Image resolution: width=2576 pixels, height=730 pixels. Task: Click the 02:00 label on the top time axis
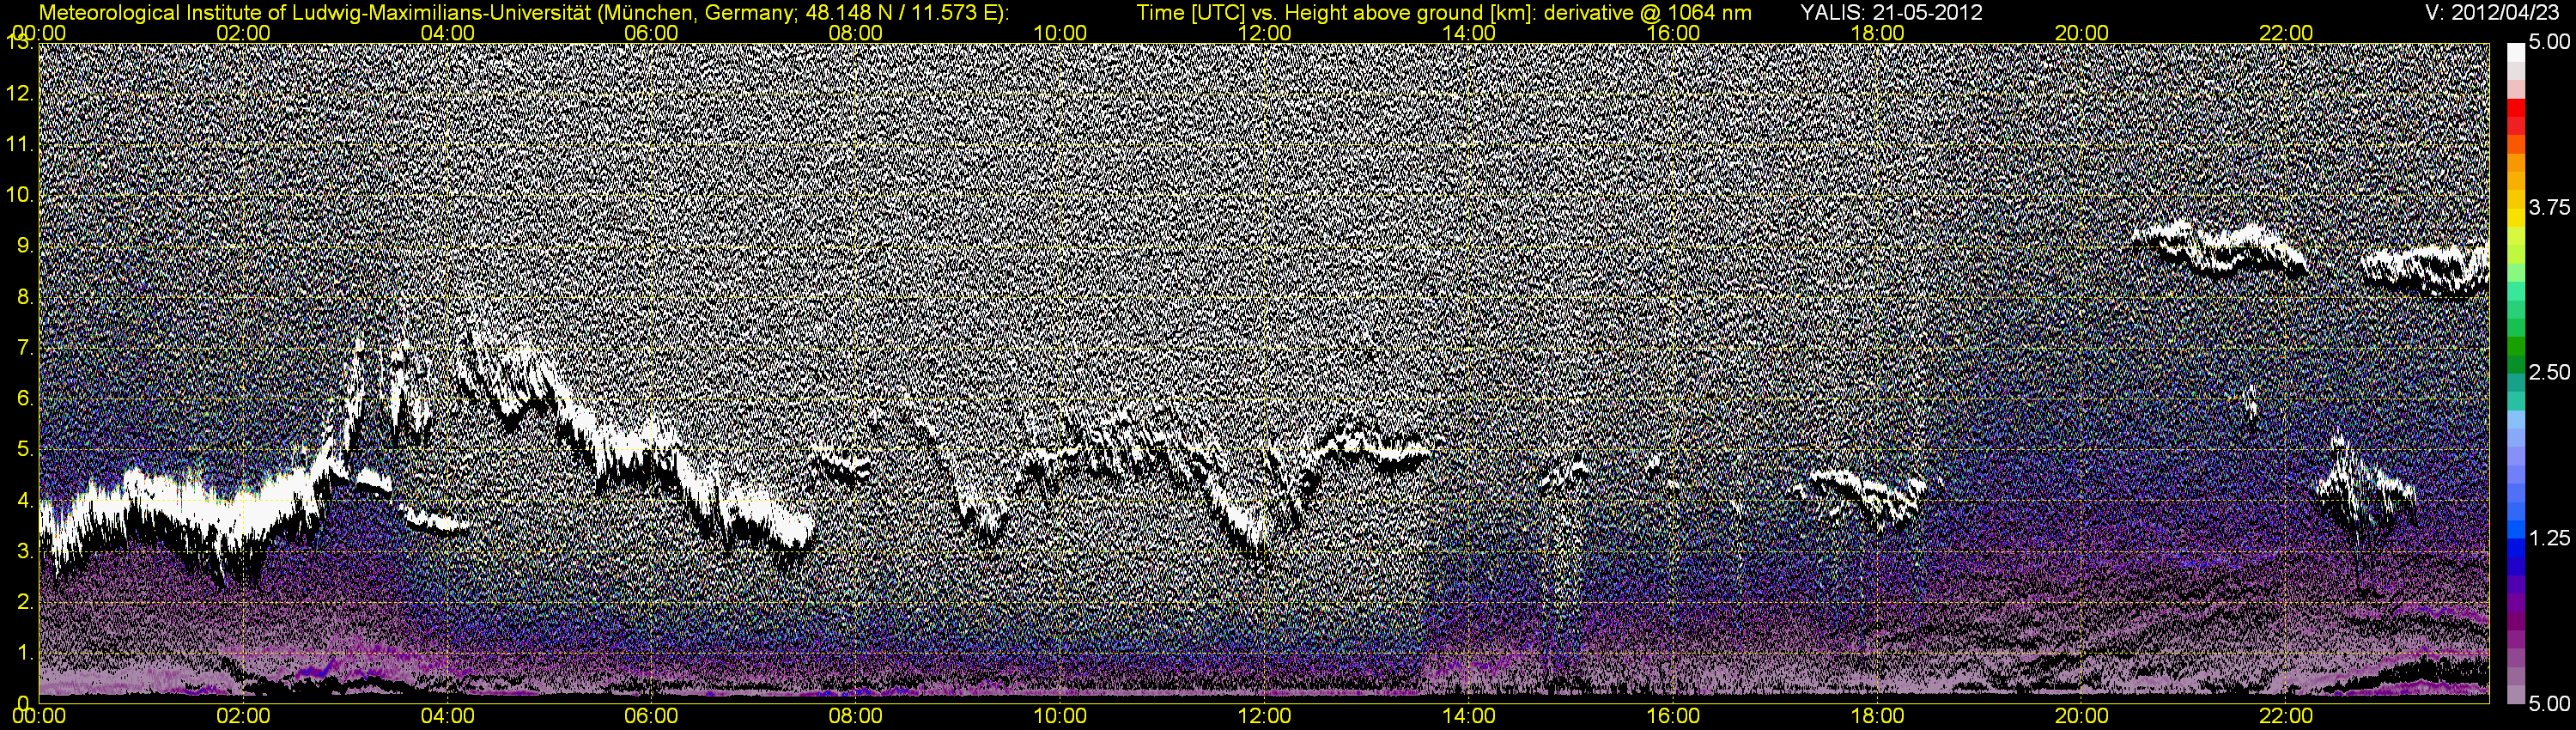click(x=243, y=33)
